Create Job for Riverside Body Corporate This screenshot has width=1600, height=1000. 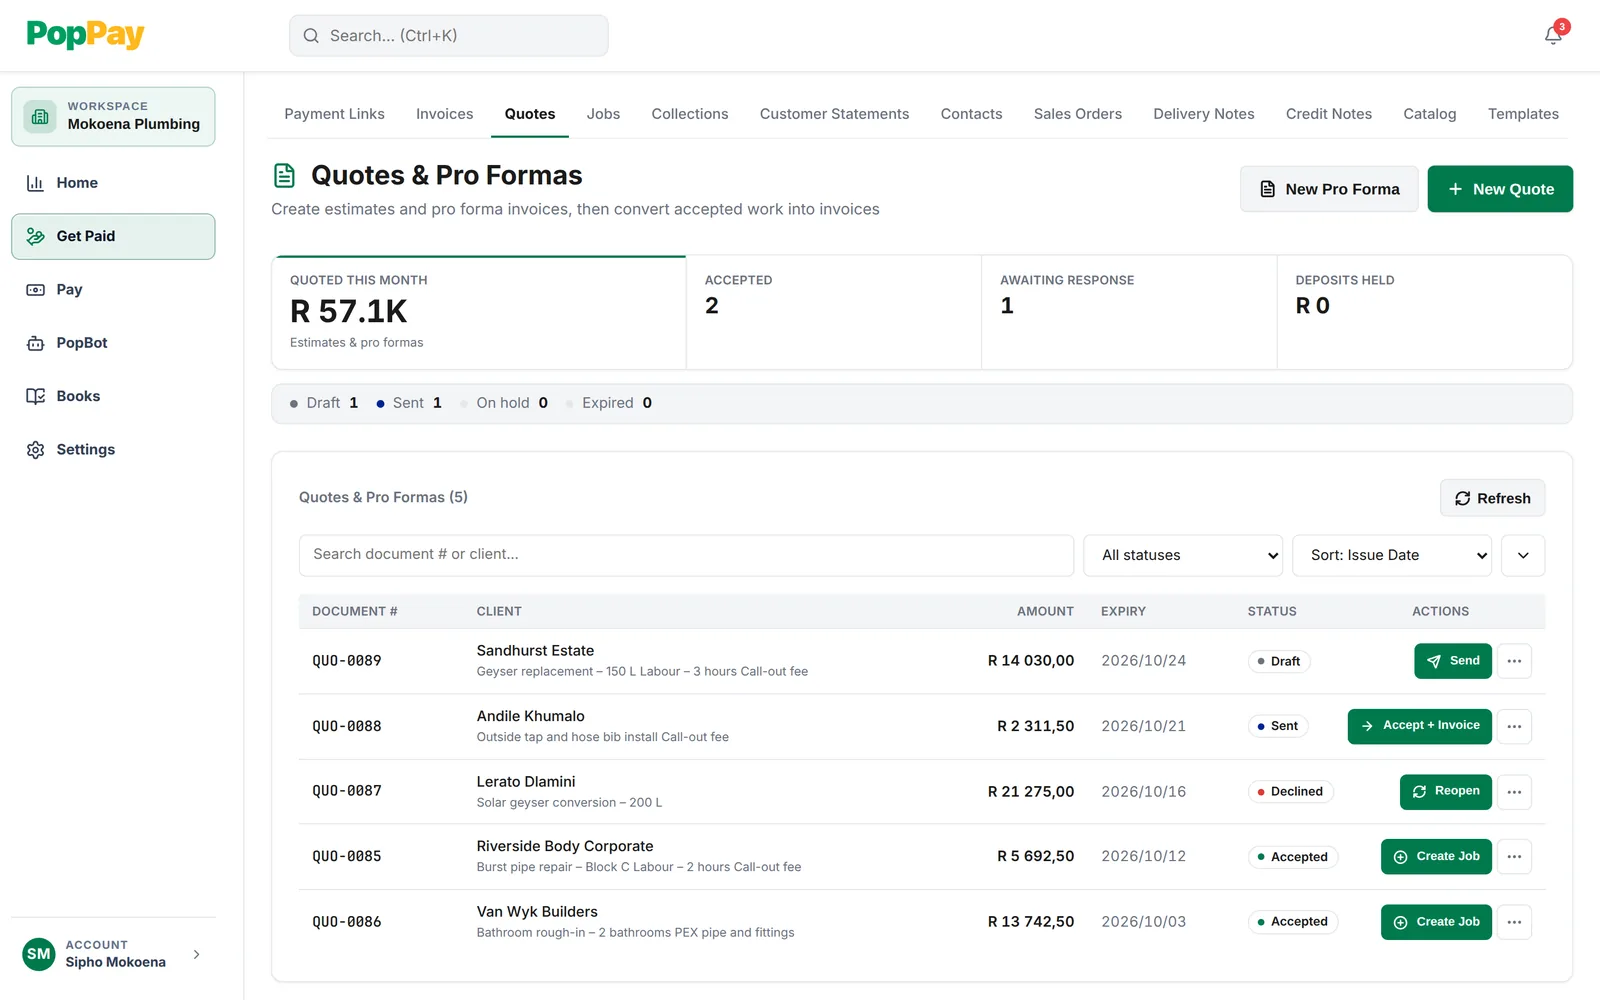point(1436,857)
